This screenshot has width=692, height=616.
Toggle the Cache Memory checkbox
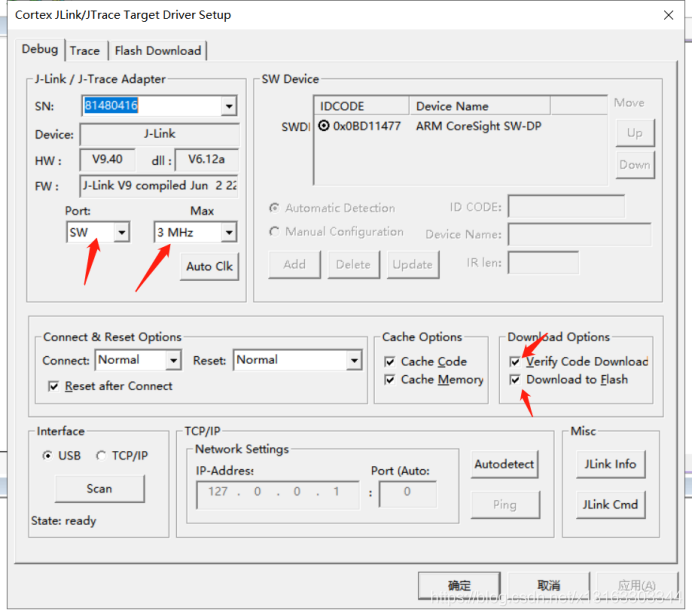[x=389, y=379]
